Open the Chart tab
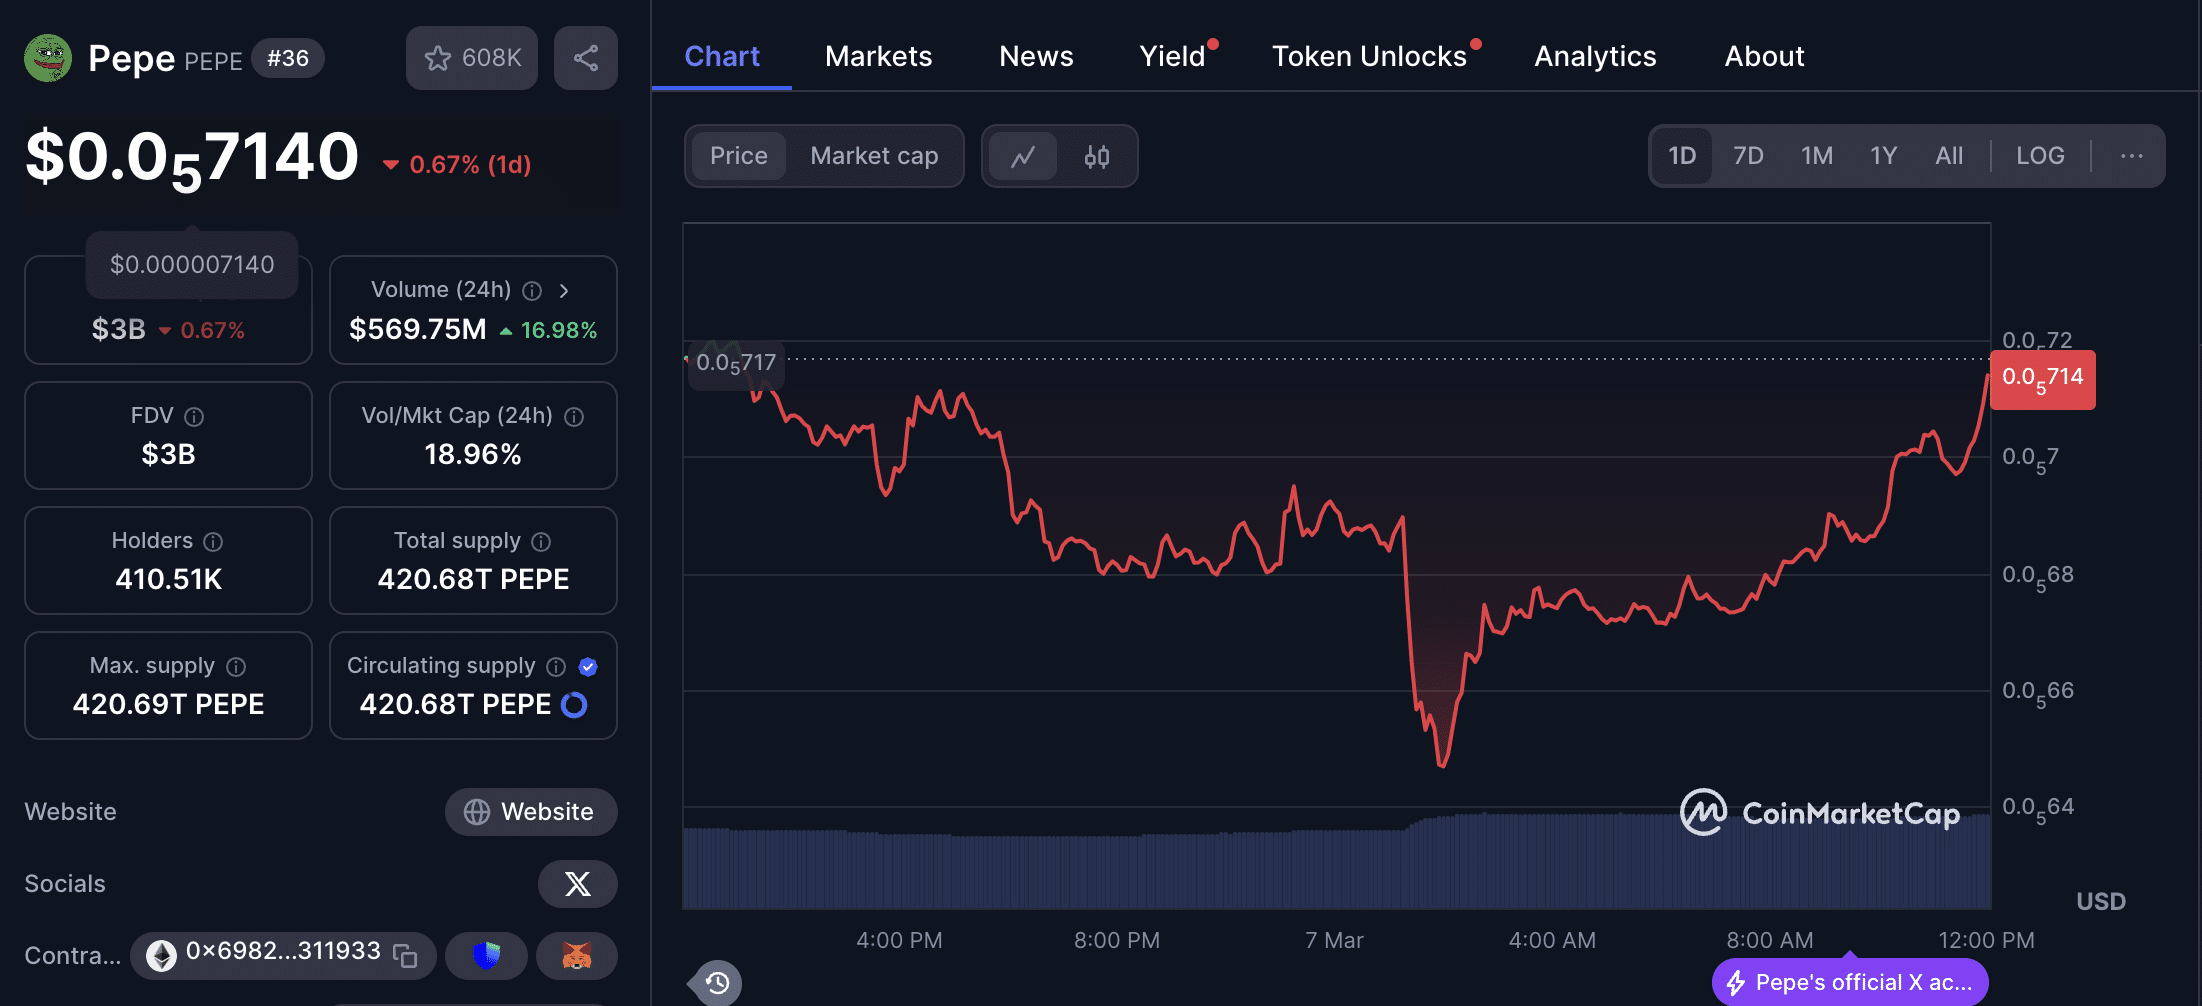2202x1006 pixels. pyautogui.click(x=722, y=57)
